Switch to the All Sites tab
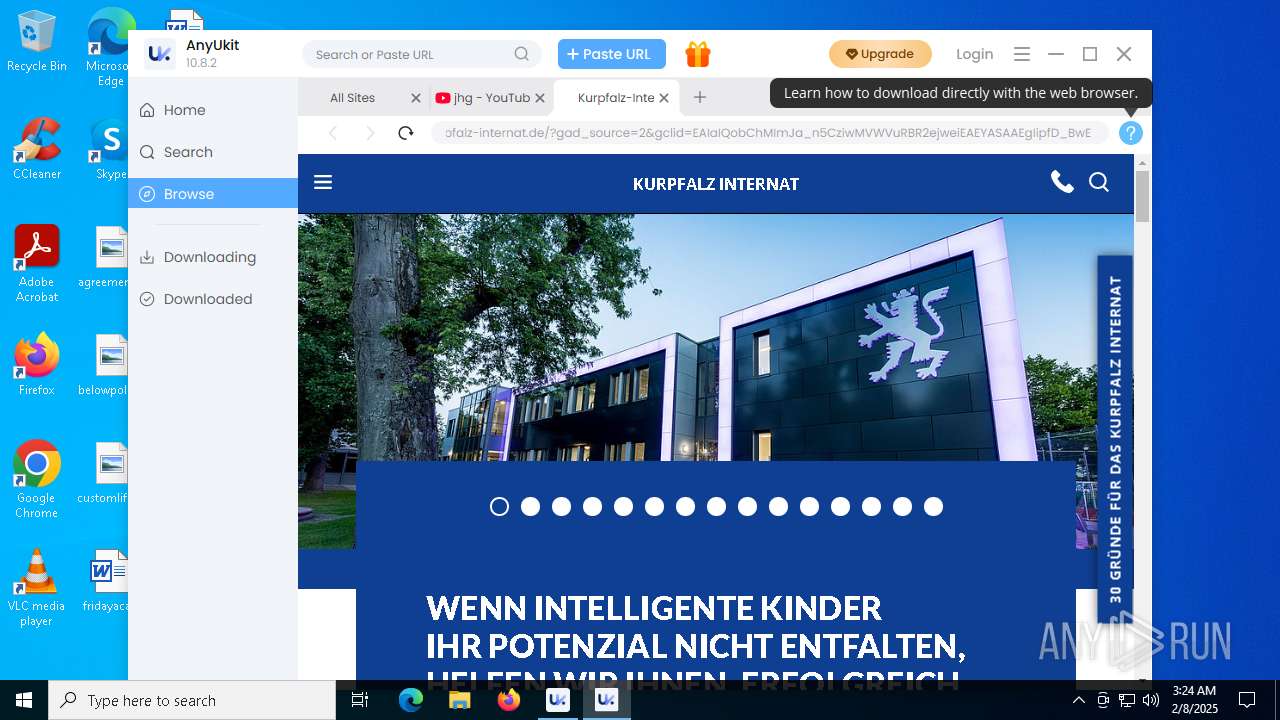Image resolution: width=1280 pixels, height=720 pixels. point(365,98)
